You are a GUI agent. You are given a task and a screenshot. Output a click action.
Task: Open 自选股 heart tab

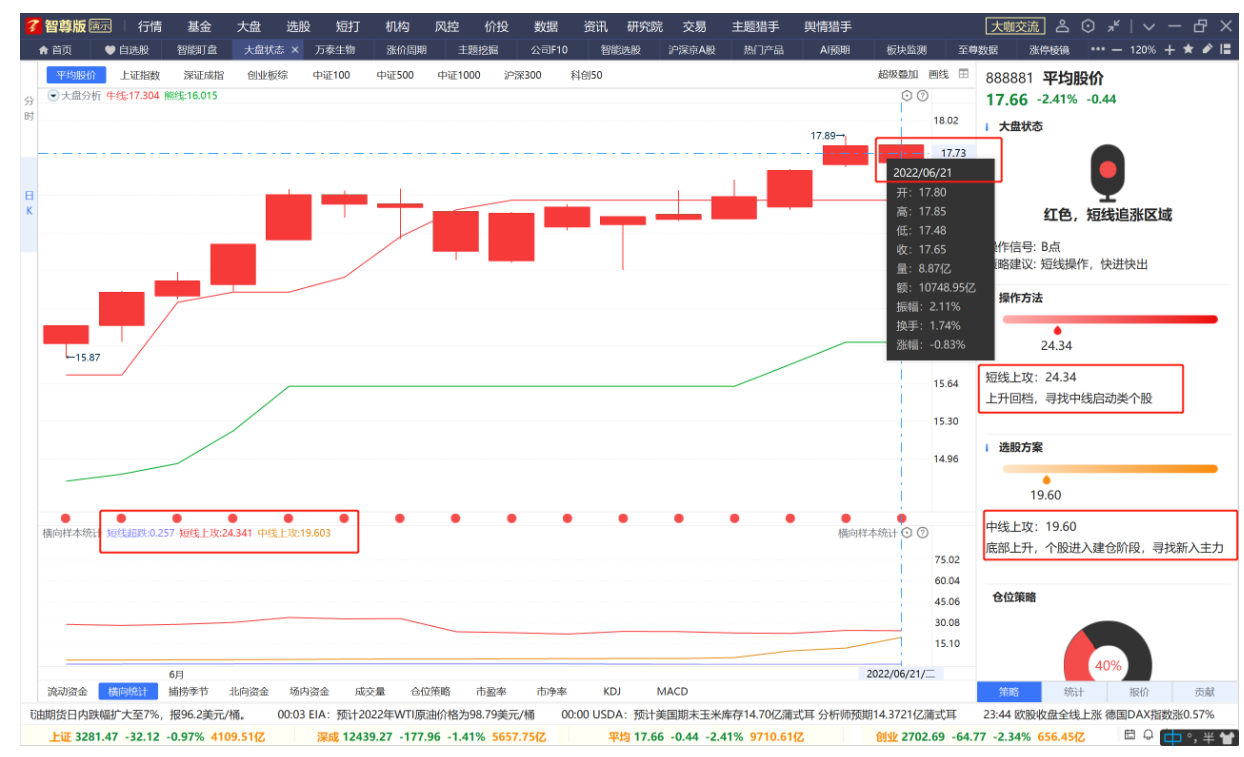[126, 49]
